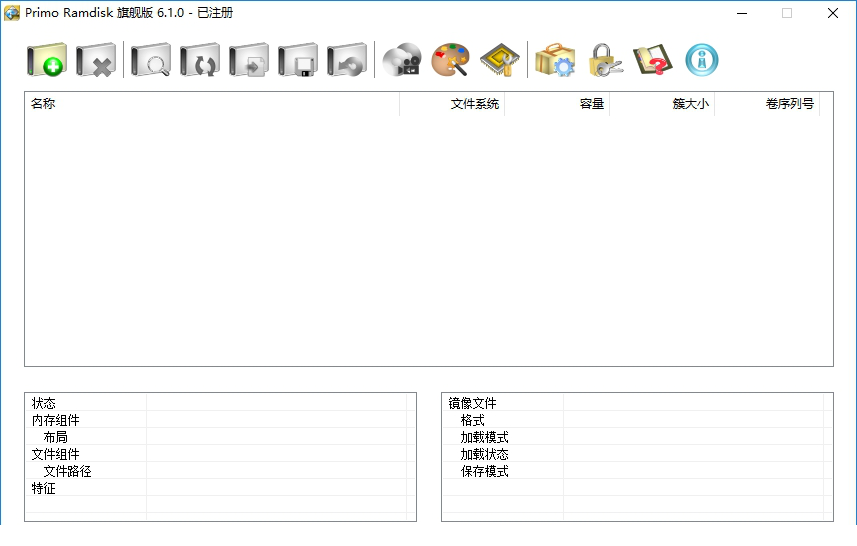This screenshot has height=546, width=857.
Task: Open image file tools with CD and camera icon
Action: [402, 60]
